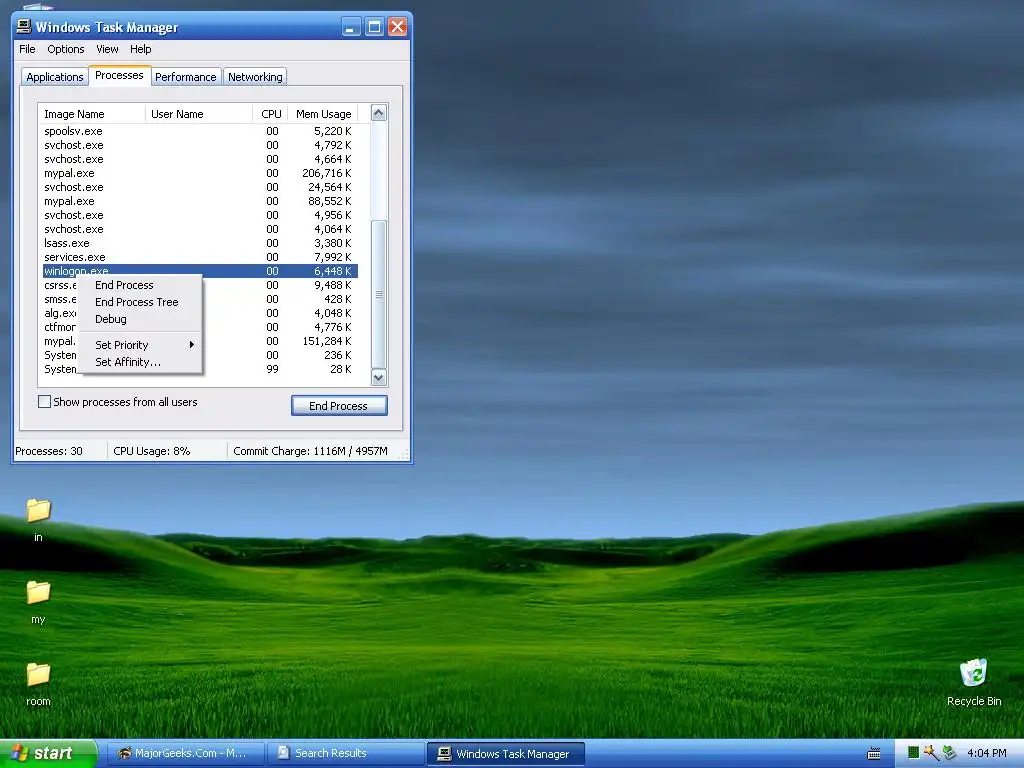Select the services.exe process row

coord(200,257)
